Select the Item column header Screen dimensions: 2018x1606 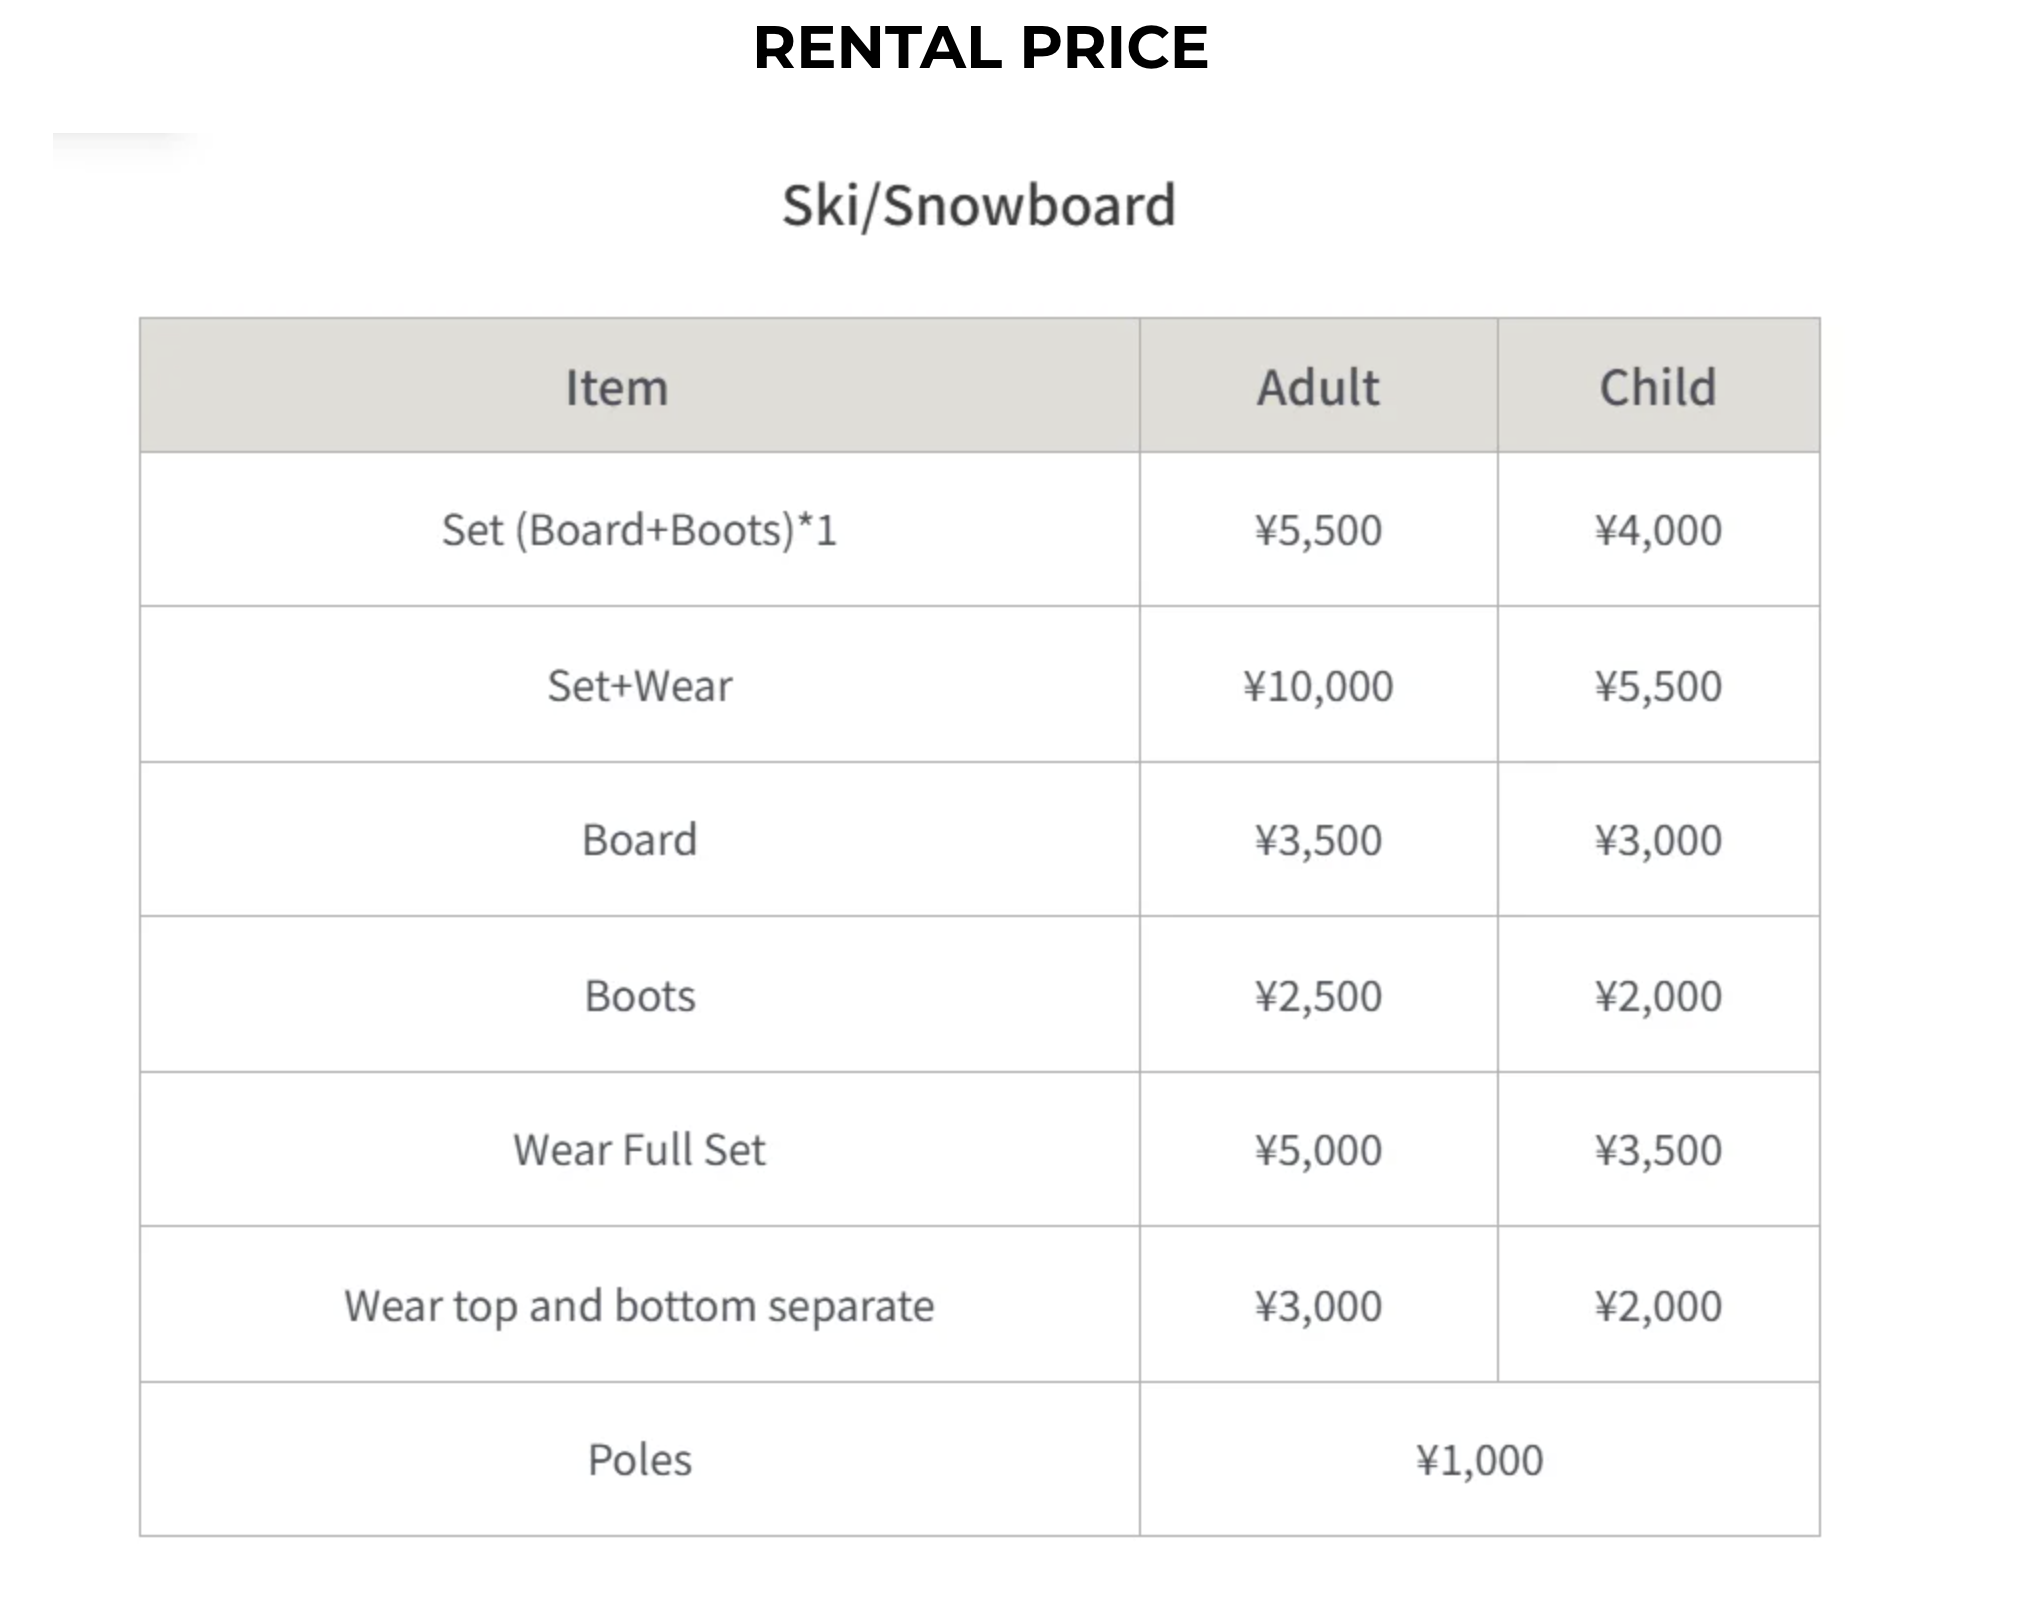pyautogui.click(x=617, y=388)
